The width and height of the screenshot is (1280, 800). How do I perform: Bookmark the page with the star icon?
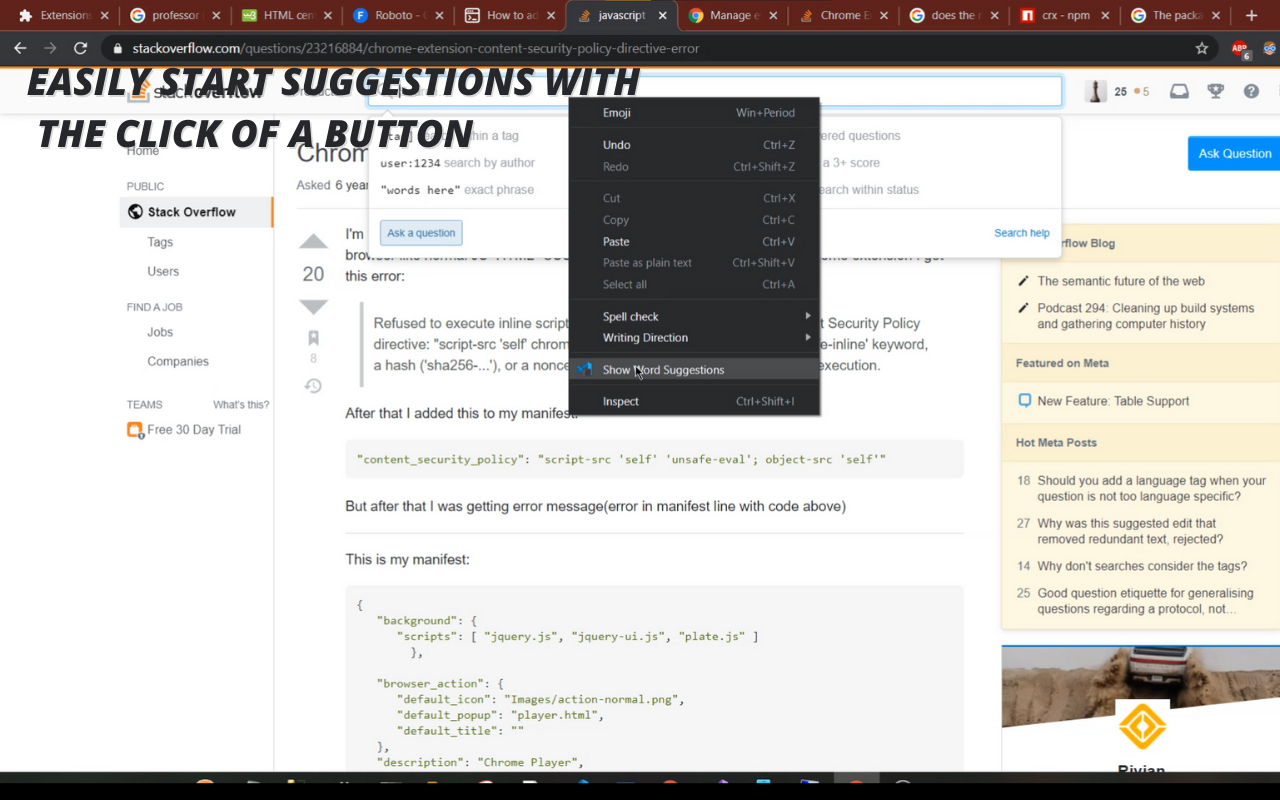[1202, 48]
